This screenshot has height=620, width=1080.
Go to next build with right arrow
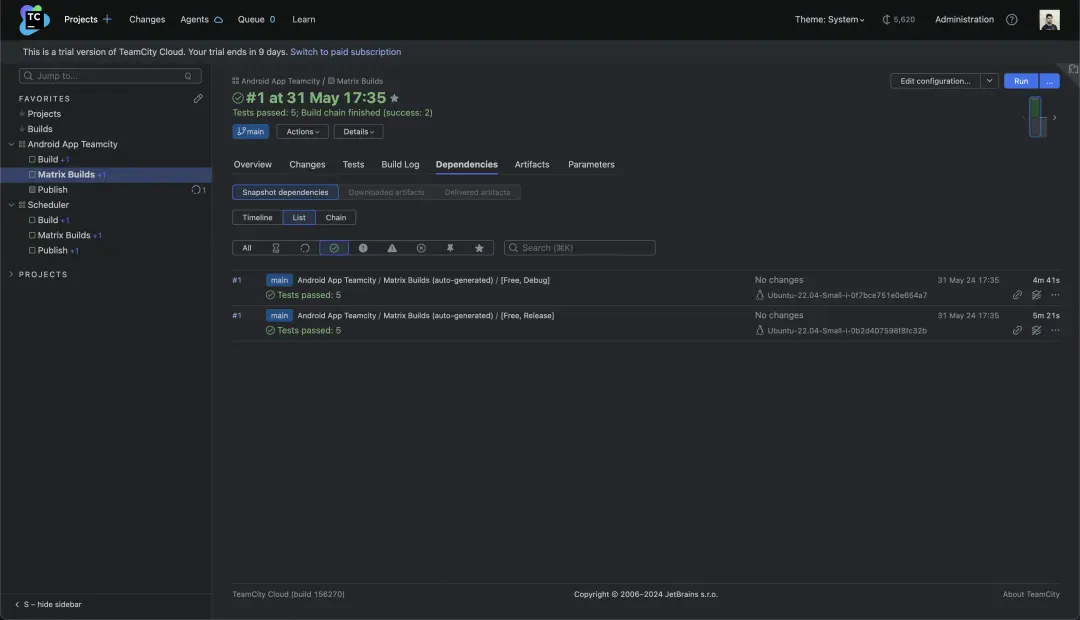click(x=1054, y=118)
